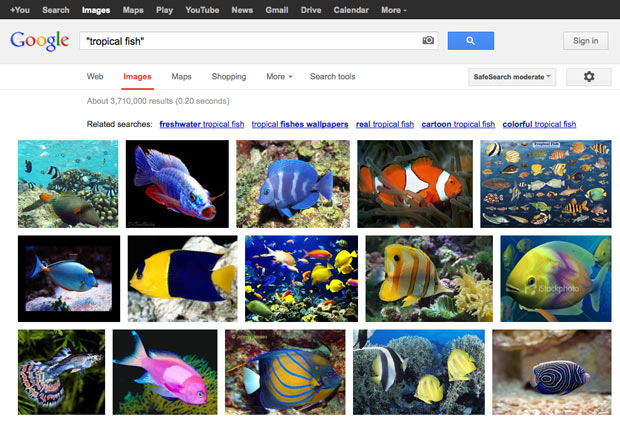Open Search tools options

333,77
